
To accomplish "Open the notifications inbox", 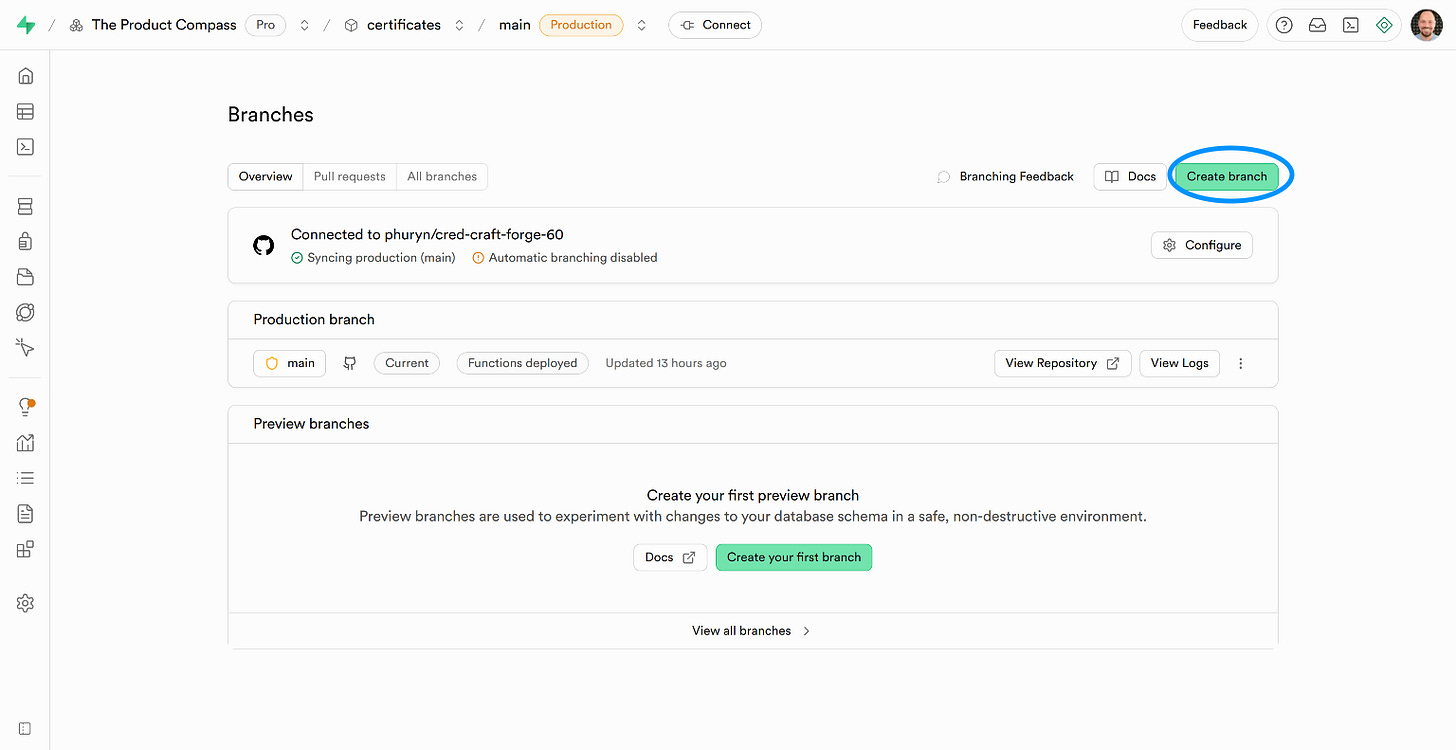I will coord(1317,24).
